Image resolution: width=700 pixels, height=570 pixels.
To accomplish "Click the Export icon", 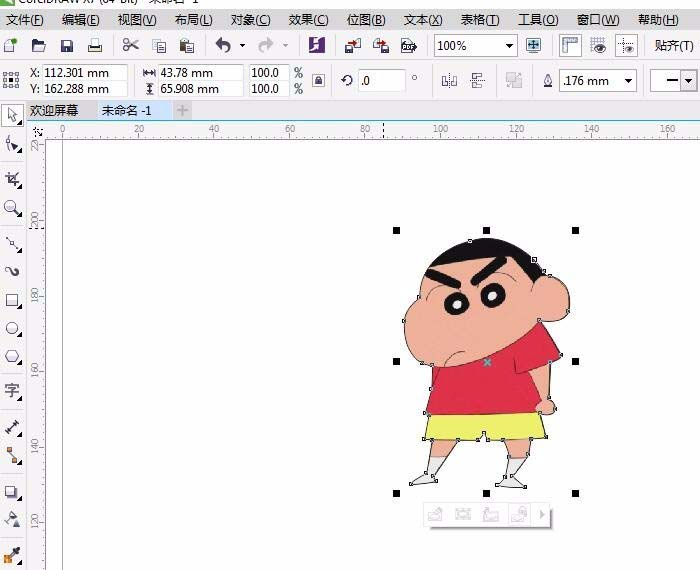I will [x=381, y=46].
